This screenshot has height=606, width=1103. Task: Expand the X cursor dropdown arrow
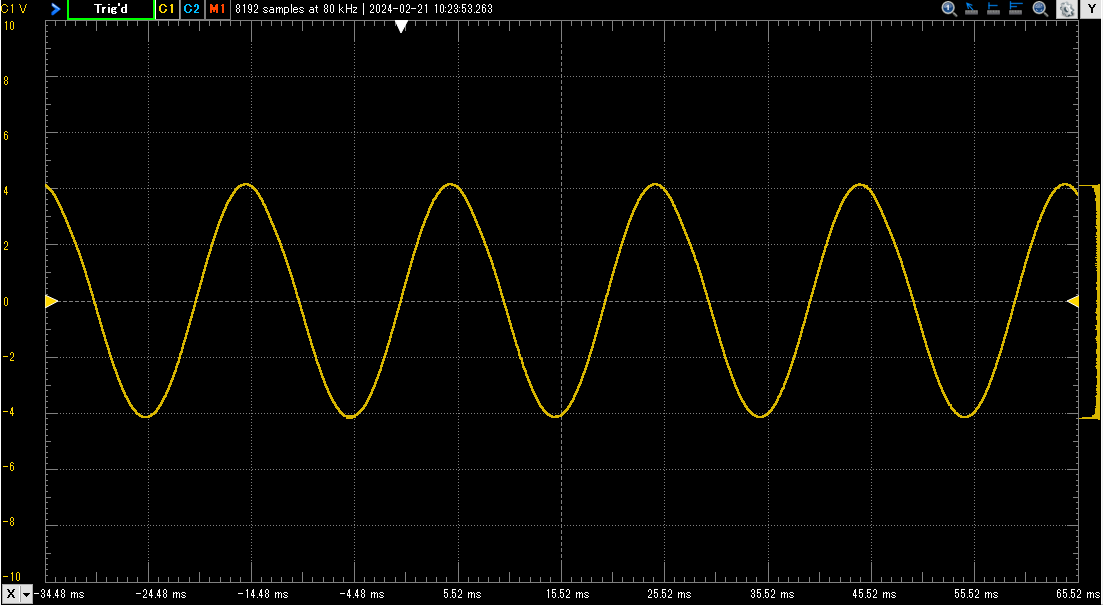27,595
